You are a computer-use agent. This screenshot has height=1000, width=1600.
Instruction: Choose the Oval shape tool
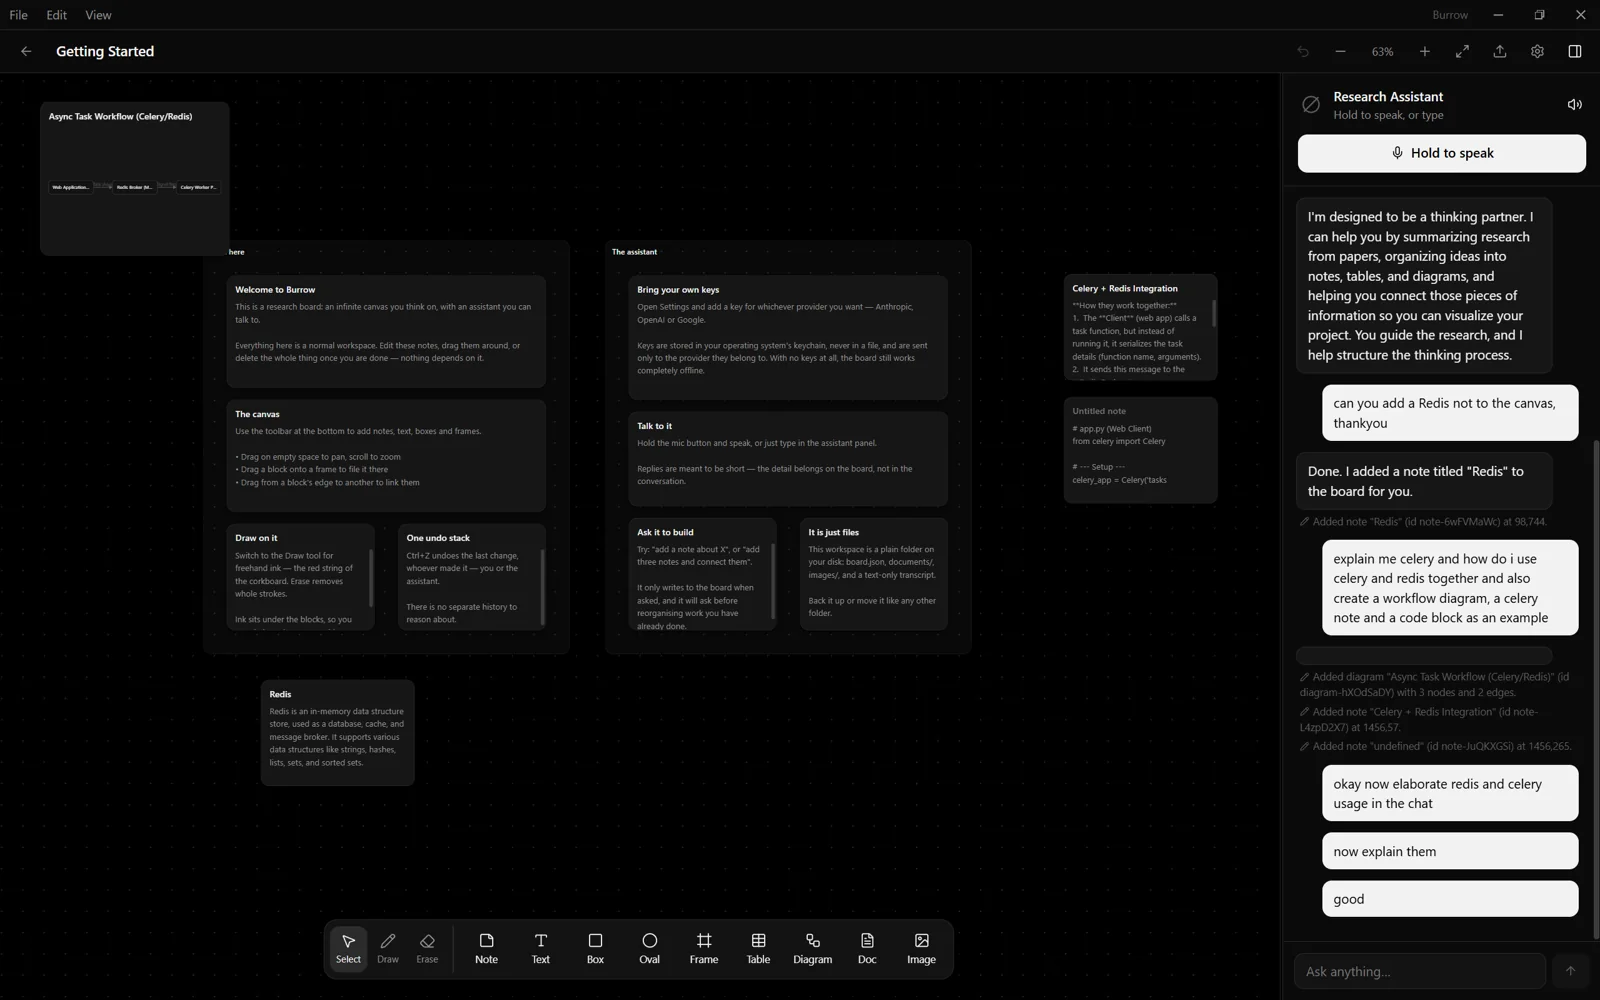click(649, 948)
